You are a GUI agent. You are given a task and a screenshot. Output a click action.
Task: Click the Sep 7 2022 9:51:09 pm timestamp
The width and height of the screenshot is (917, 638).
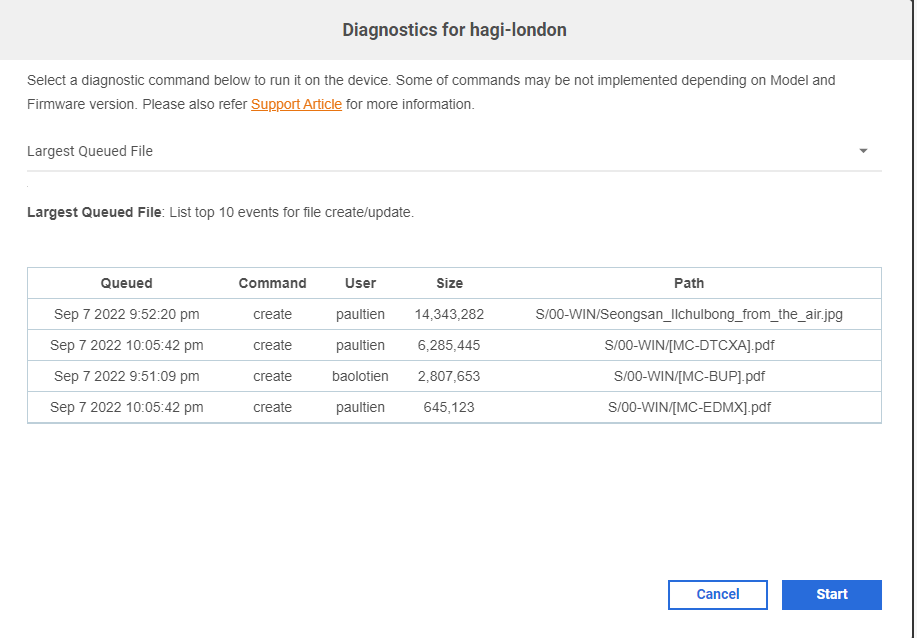point(129,376)
